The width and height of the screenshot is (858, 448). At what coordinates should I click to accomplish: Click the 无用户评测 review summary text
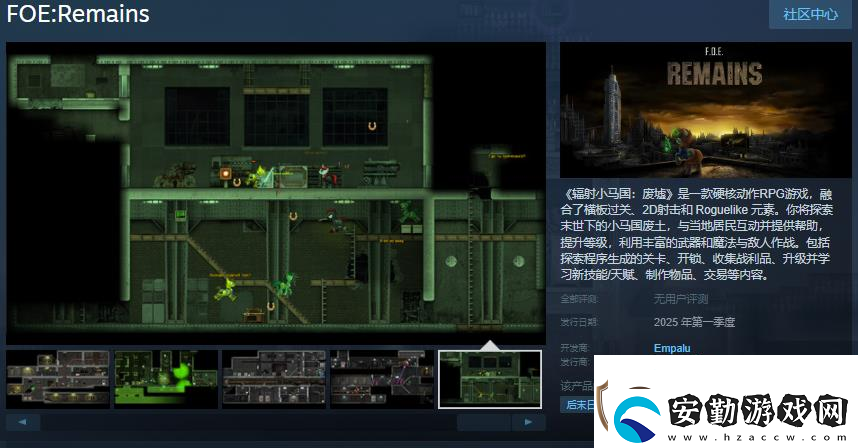point(681,299)
